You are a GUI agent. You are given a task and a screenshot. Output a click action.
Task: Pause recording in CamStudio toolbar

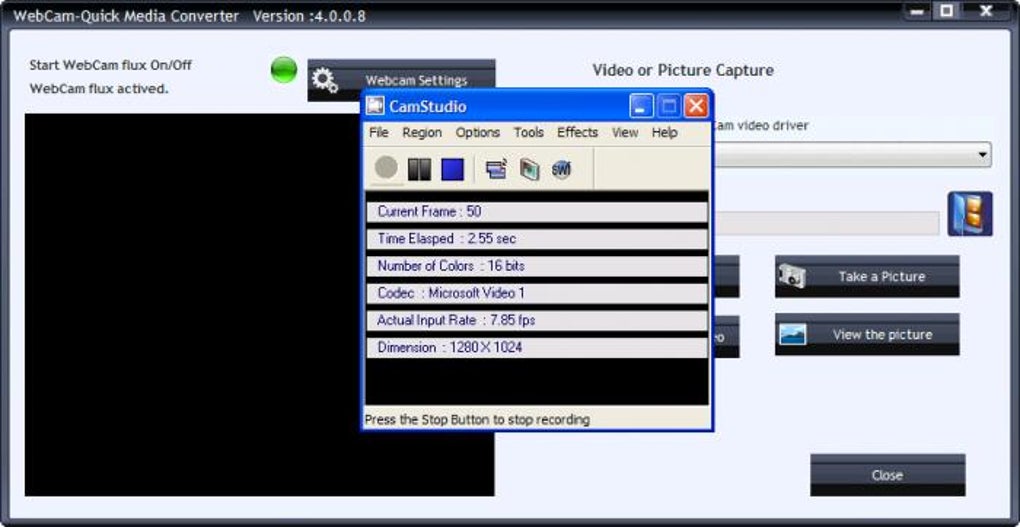click(x=420, y=169)
